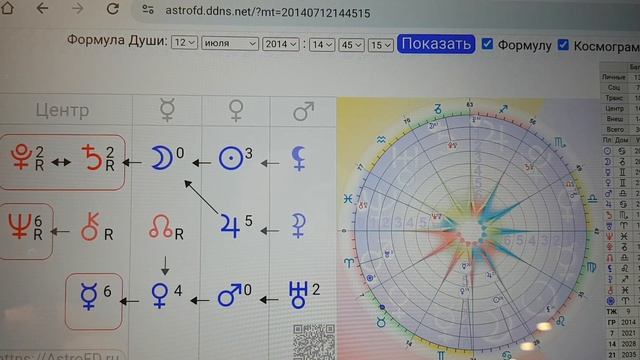The height and width of the screenshot is (360, 640).
Task: Click the cosmogram chart center
Action: tap(471, 231)
